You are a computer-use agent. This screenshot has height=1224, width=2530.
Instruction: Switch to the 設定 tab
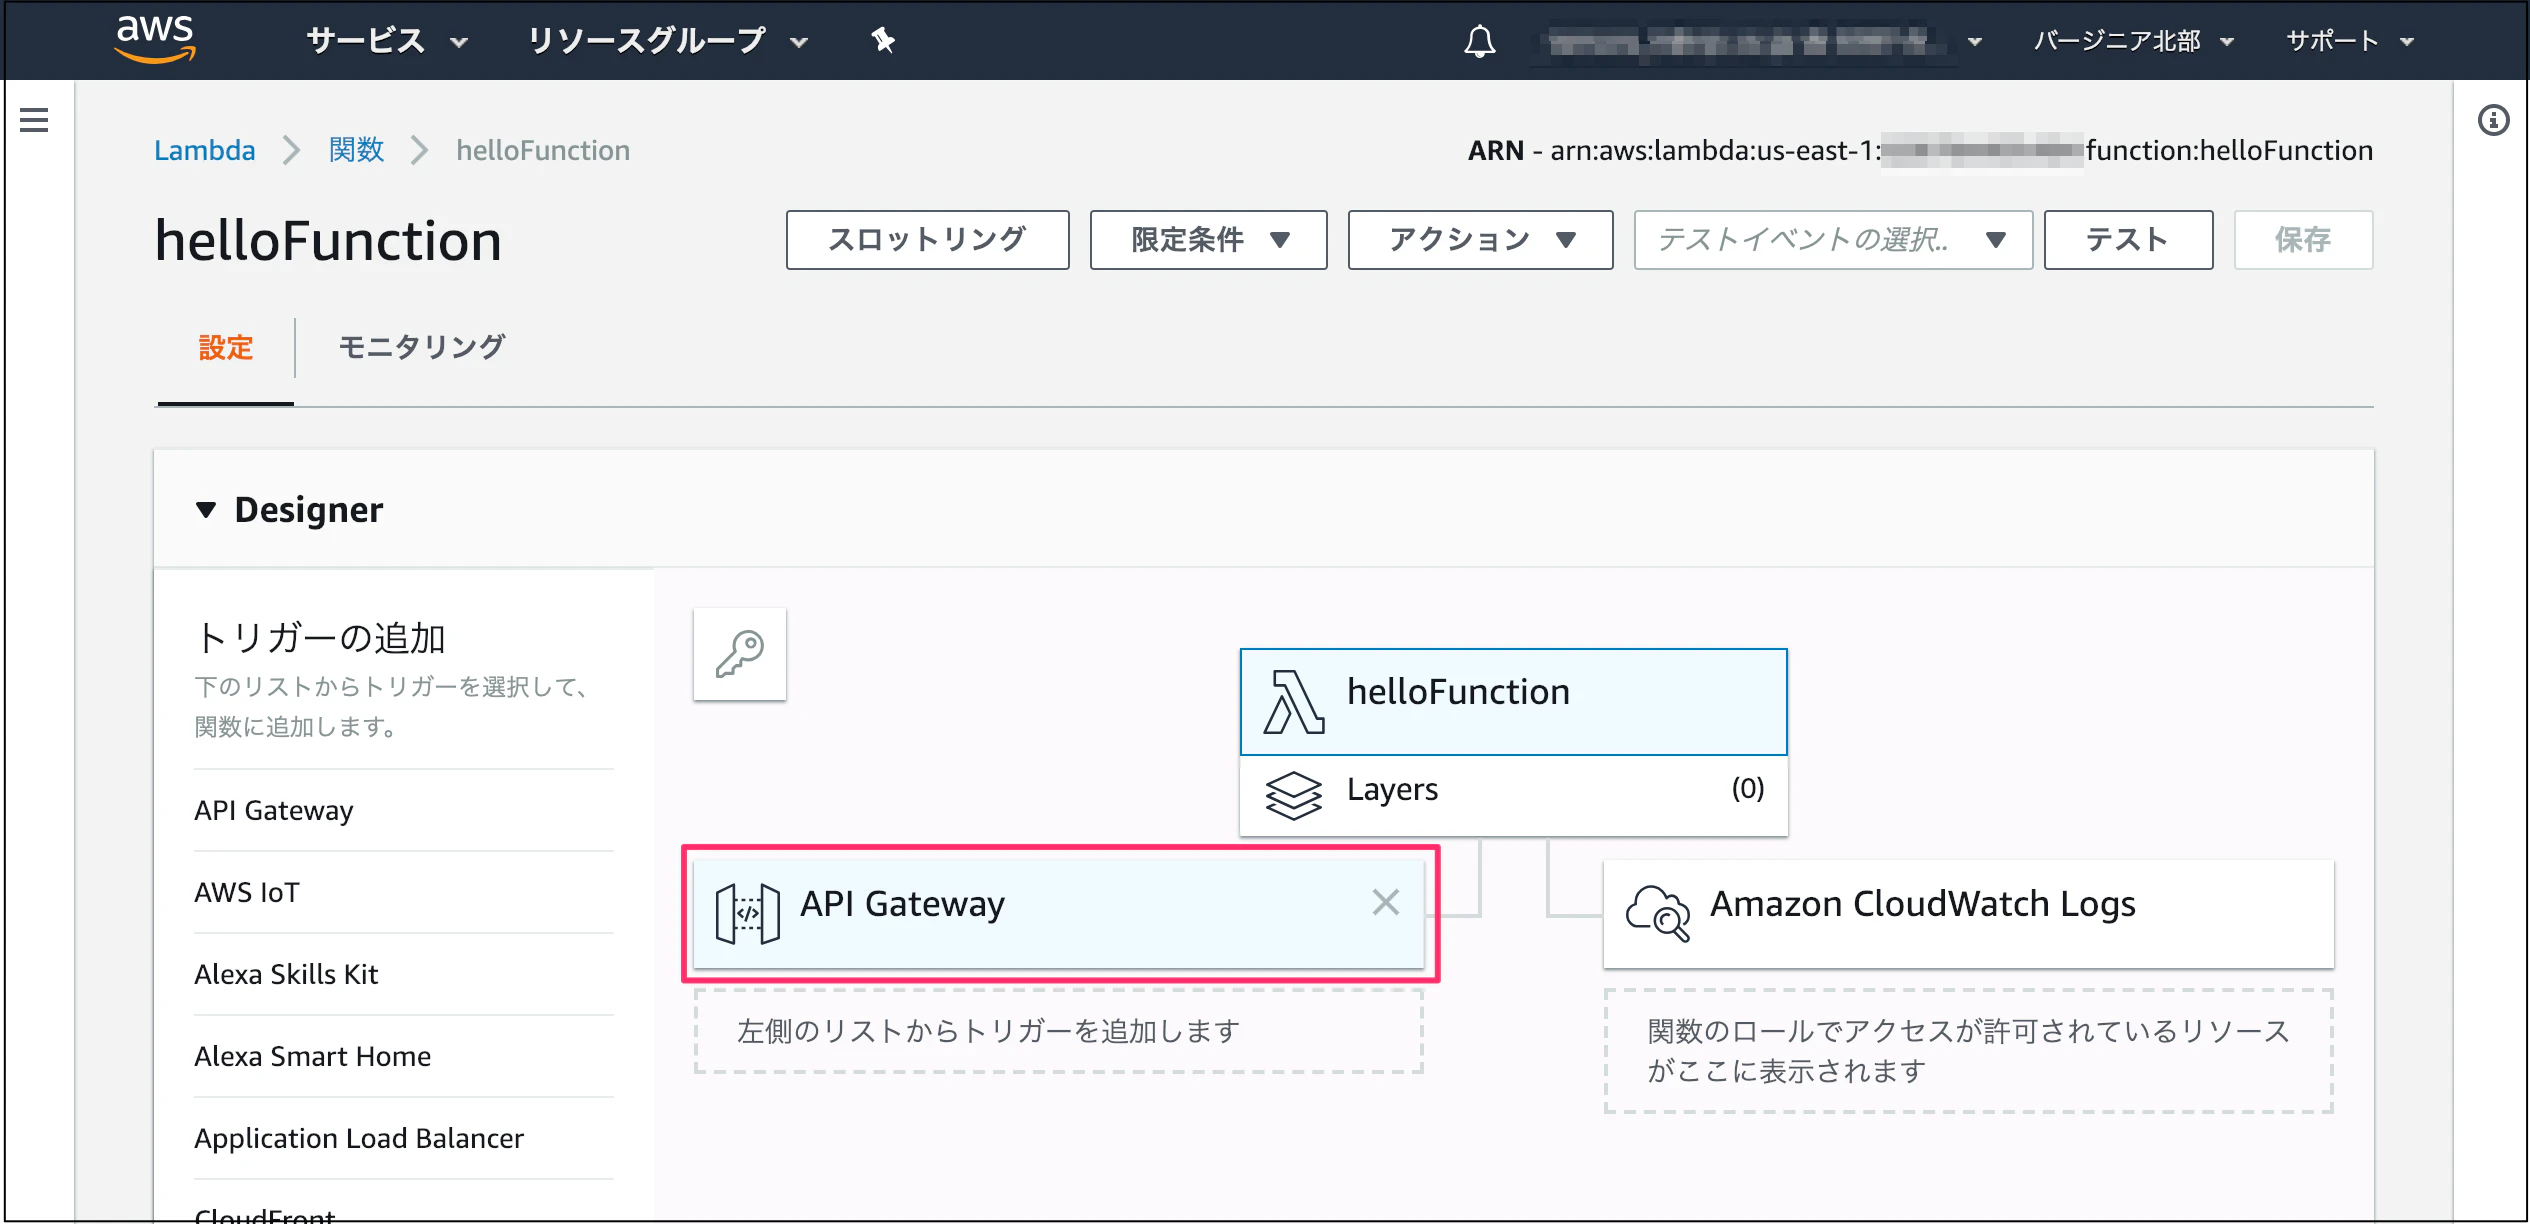tap(226, 348)
